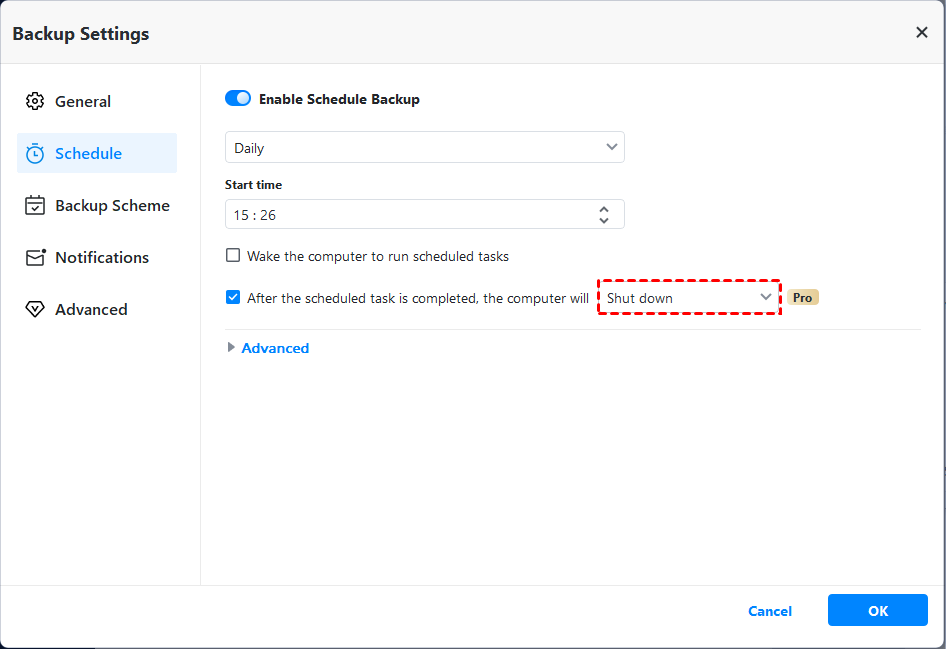Click the Cancel button
The width and height of the screenshot is (946, 649).
click(770, 611)
